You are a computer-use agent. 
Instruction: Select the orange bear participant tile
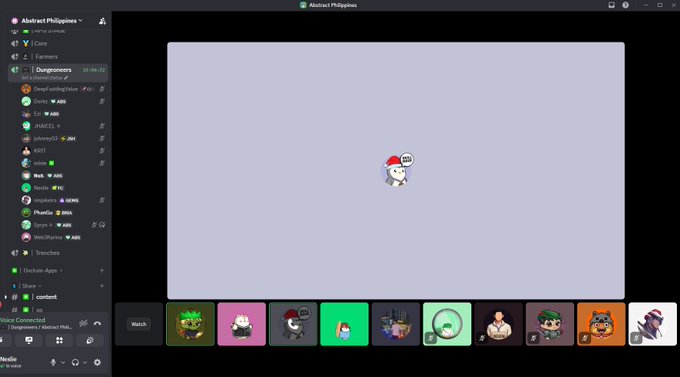(602, 324)
